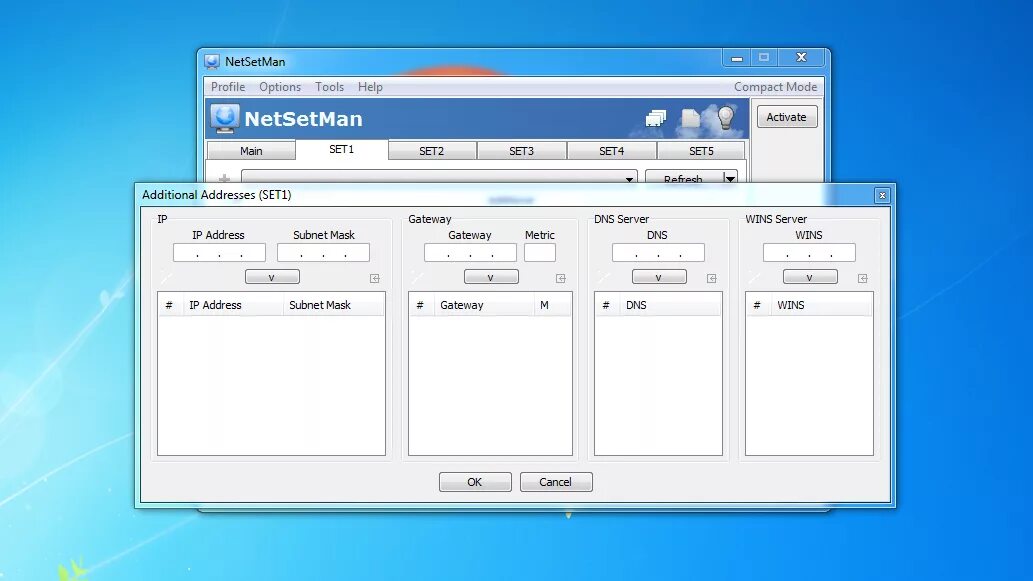Screen dimensions: 1033x581
Task: Click the faded wand icon in Gateway group
Action: [x=416, y=278]
